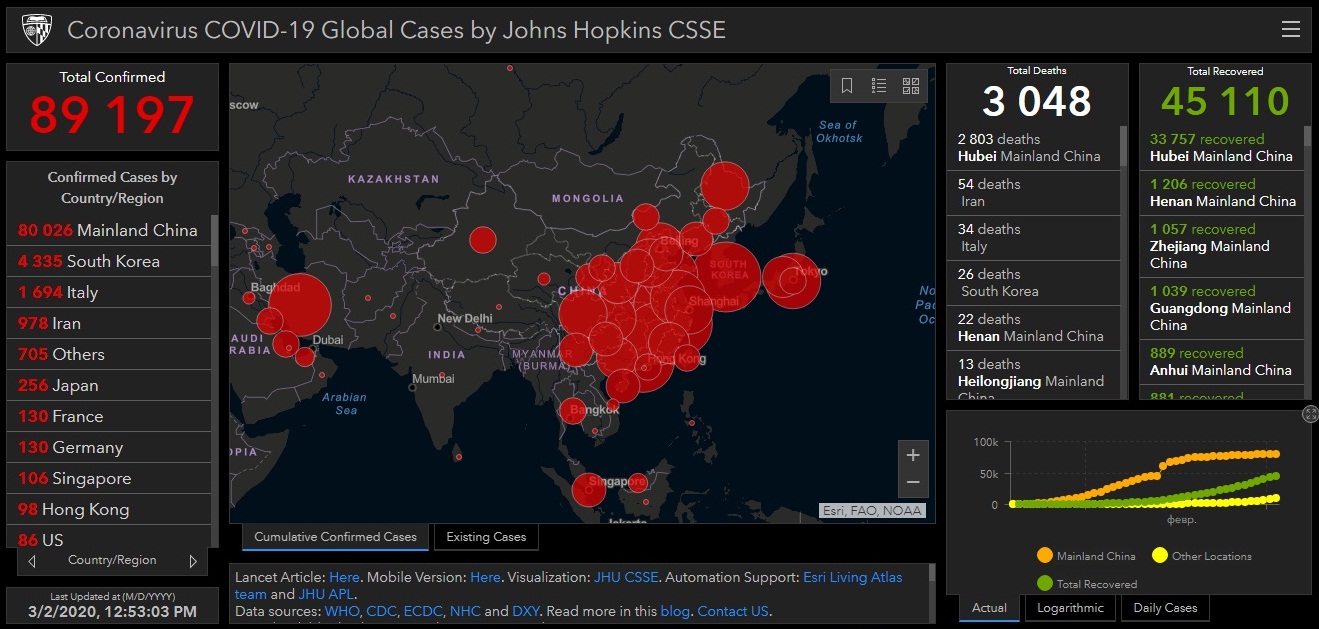Toggle Total Recovered series in chart legend

(x=1087, y=583)
